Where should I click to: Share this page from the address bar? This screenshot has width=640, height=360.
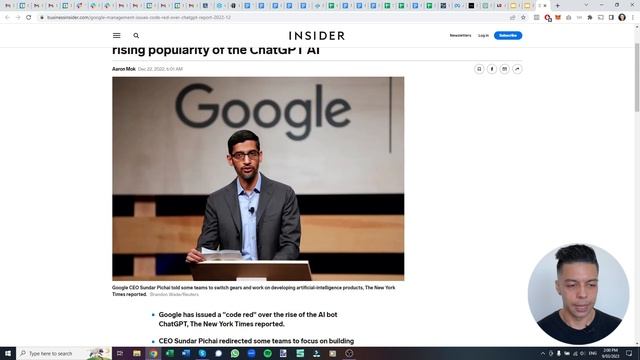click(x=513, y=18)
